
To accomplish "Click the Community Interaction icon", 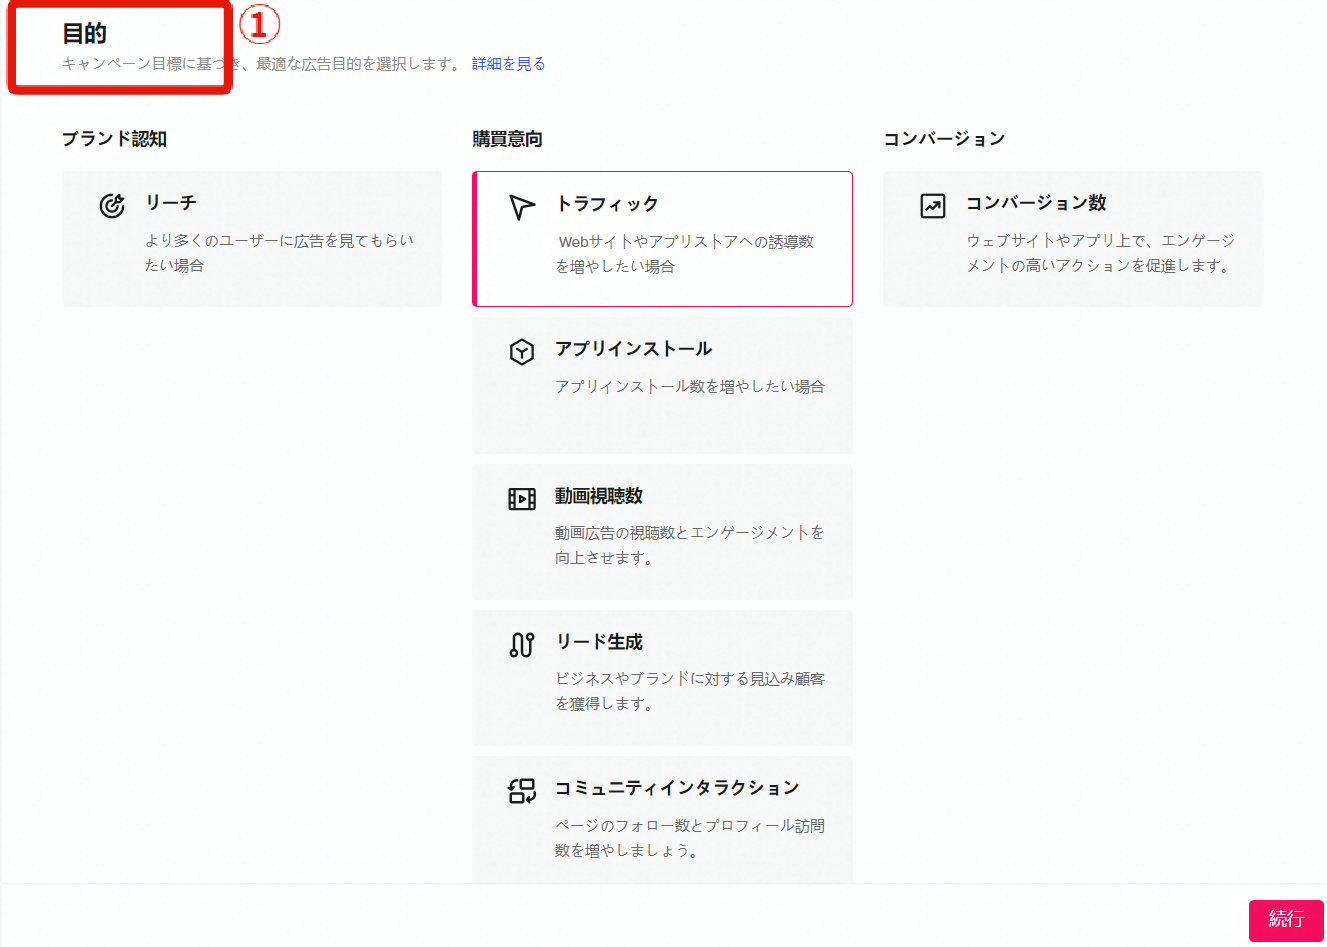I will click(522, 791).
